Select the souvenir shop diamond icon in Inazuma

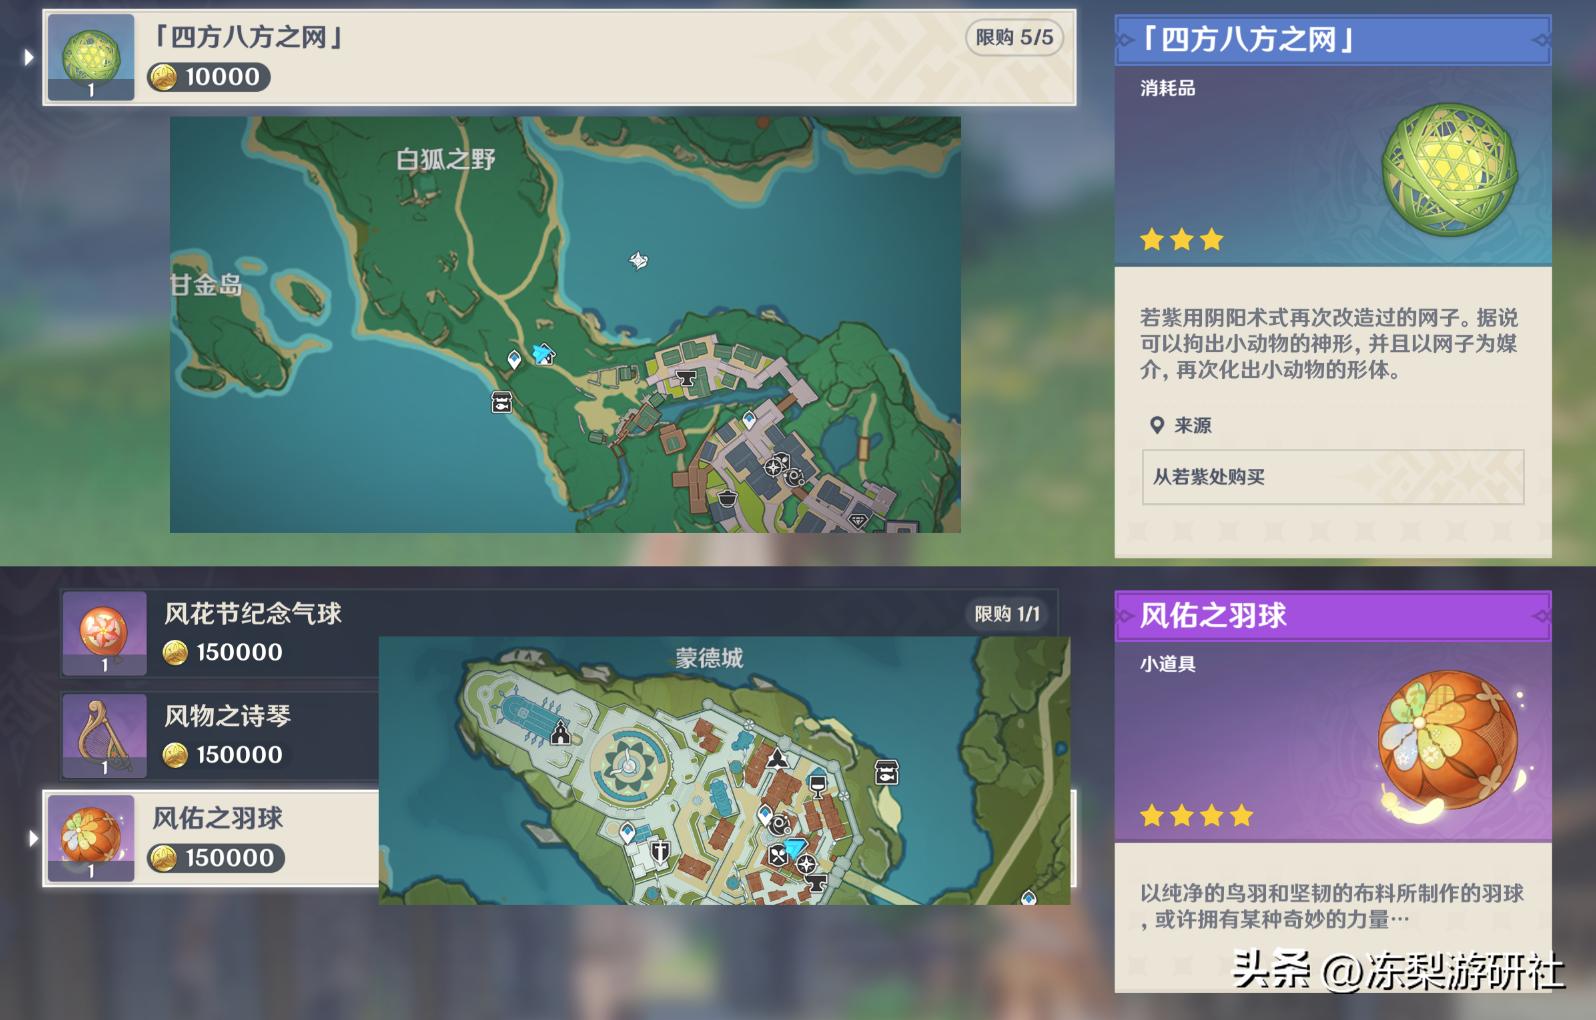857,521
